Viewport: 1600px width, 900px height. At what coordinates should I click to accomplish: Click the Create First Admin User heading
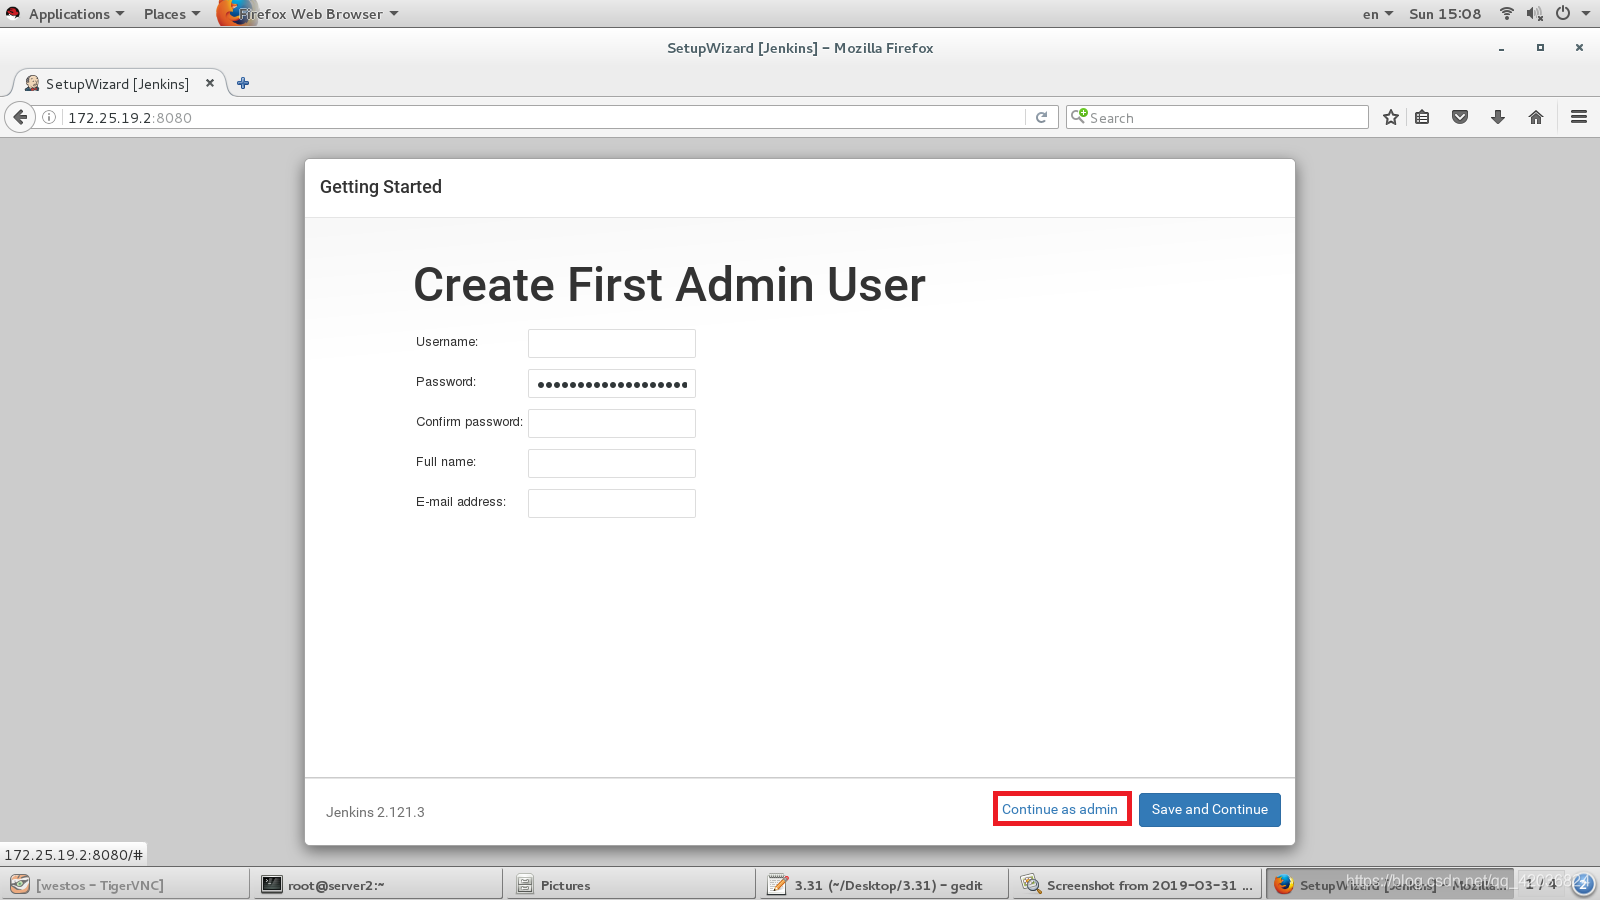click(x=669, y=285)
